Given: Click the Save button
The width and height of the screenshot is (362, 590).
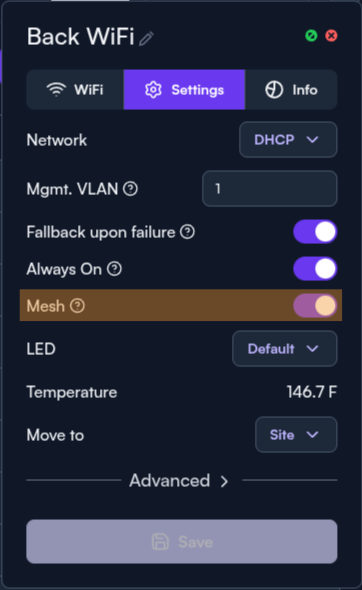Looking at the screenshot, I should point(182,541).
